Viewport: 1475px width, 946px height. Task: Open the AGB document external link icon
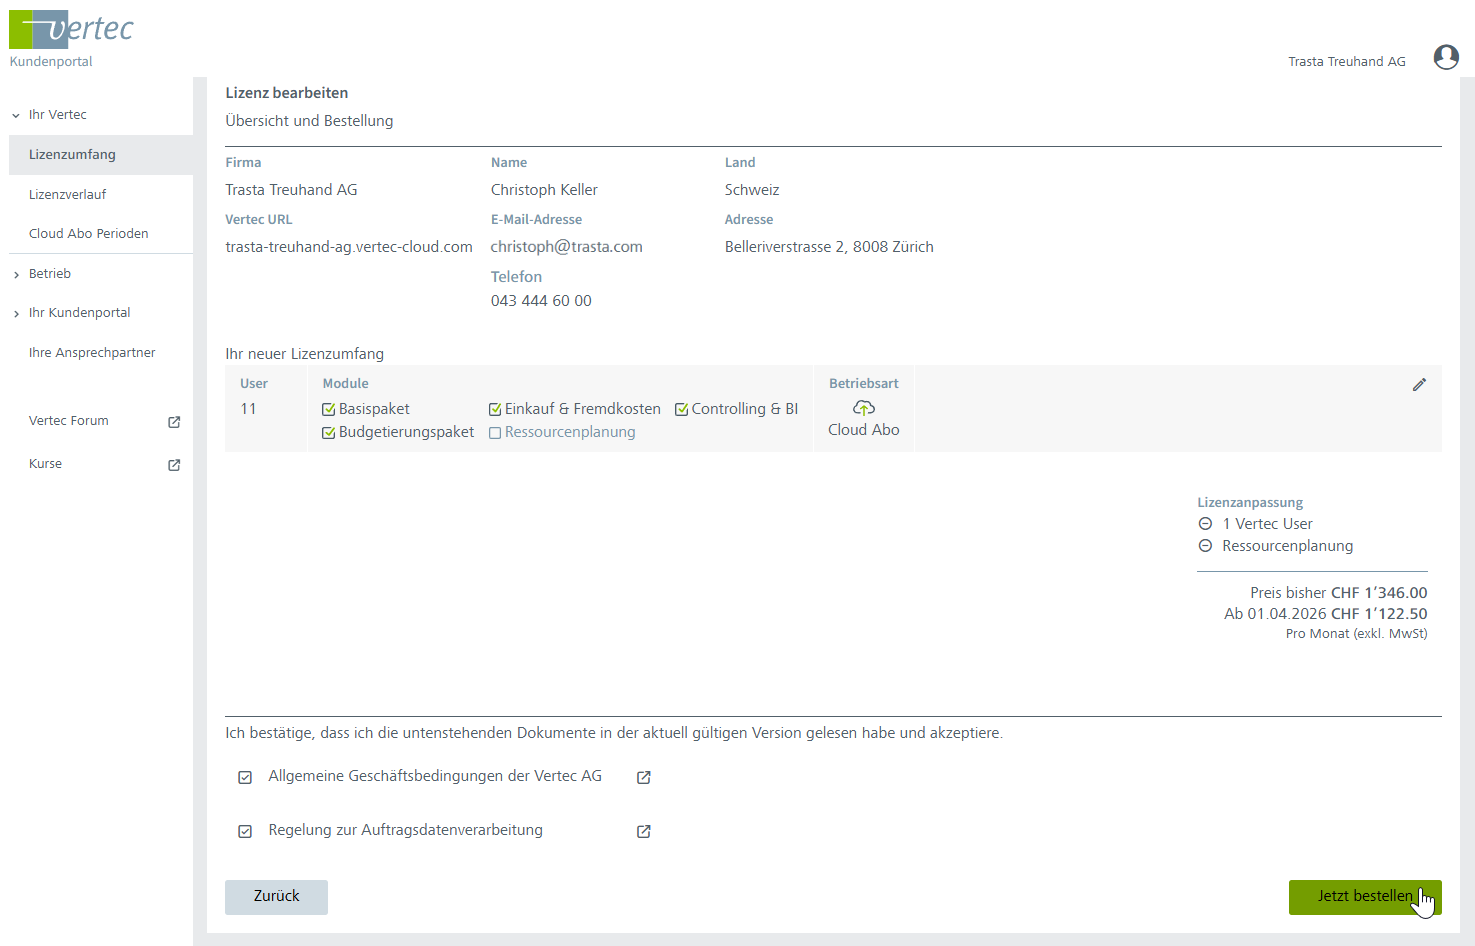point(644,778)
